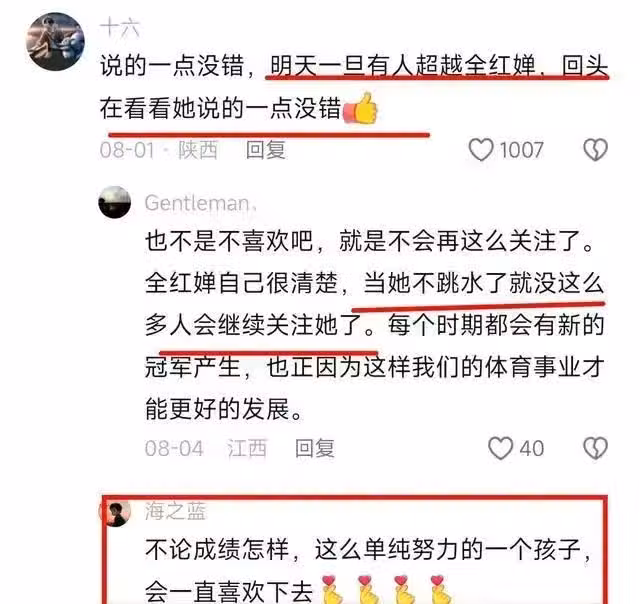Open Gentleman's profile avatar
The height and width of the screenshot is (604, 640).
(x=115, y=202)
